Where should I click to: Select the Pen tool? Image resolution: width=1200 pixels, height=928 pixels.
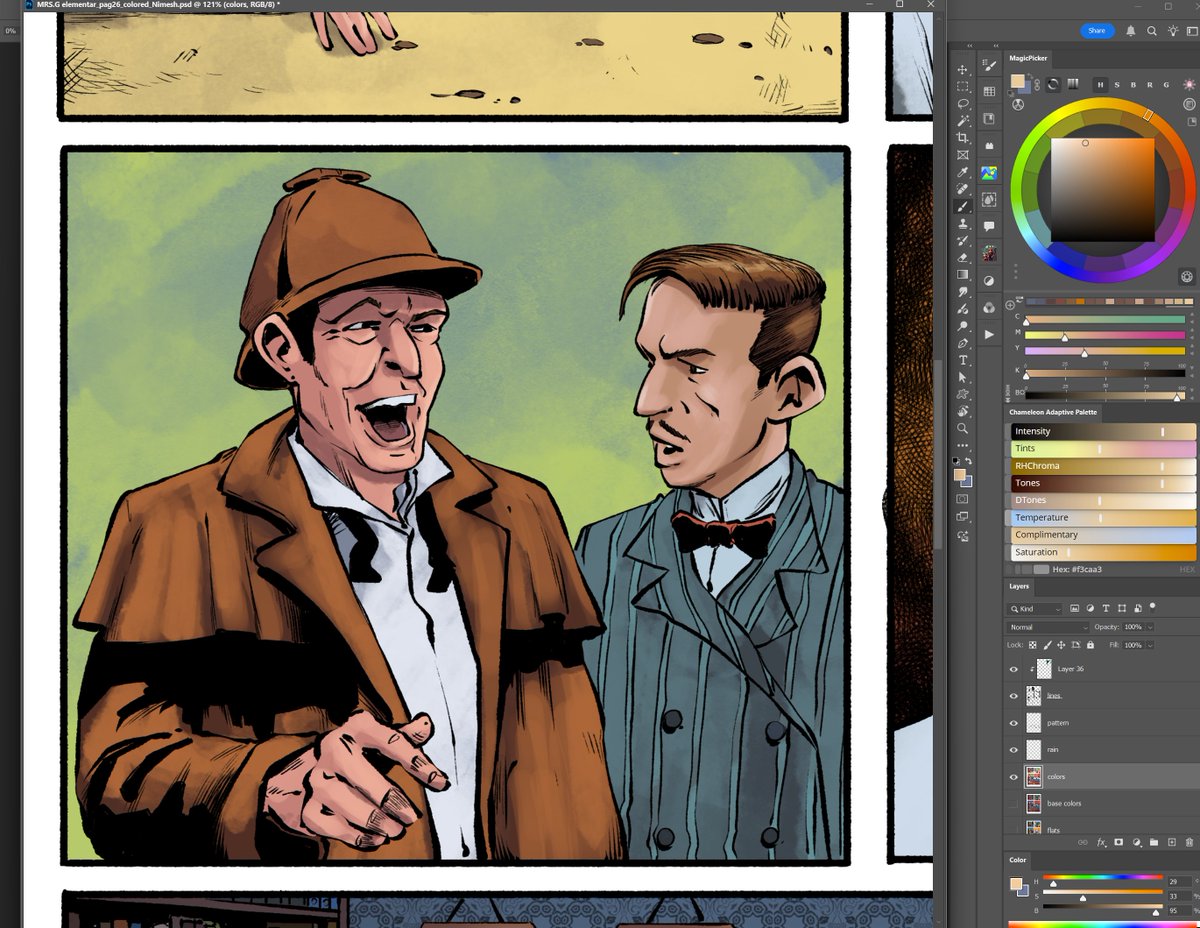pyautogui.click(x=963, y=343)
